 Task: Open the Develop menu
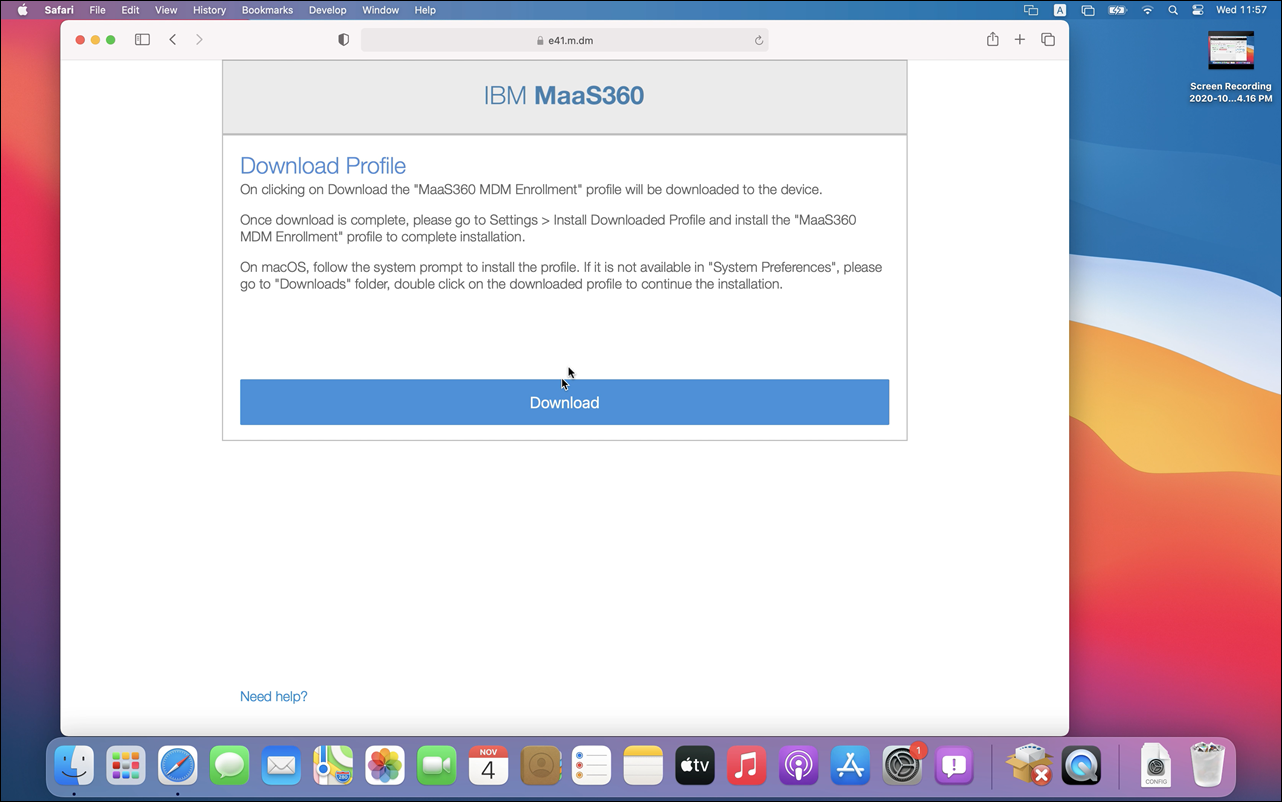[x=327, y=10]
